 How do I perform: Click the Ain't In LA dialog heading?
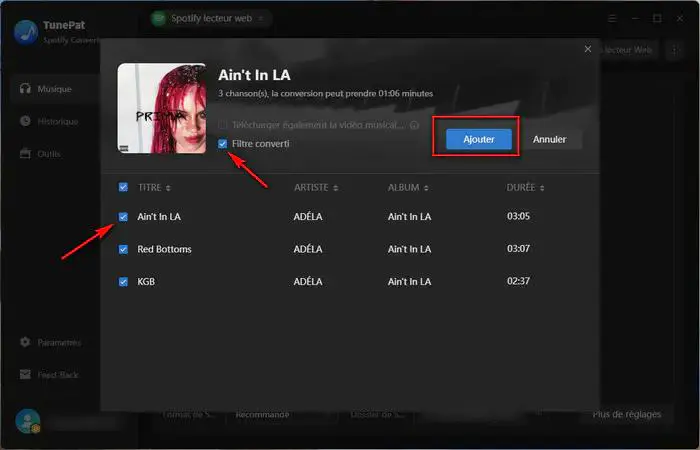pyautogui.click(x=254, y=75)
